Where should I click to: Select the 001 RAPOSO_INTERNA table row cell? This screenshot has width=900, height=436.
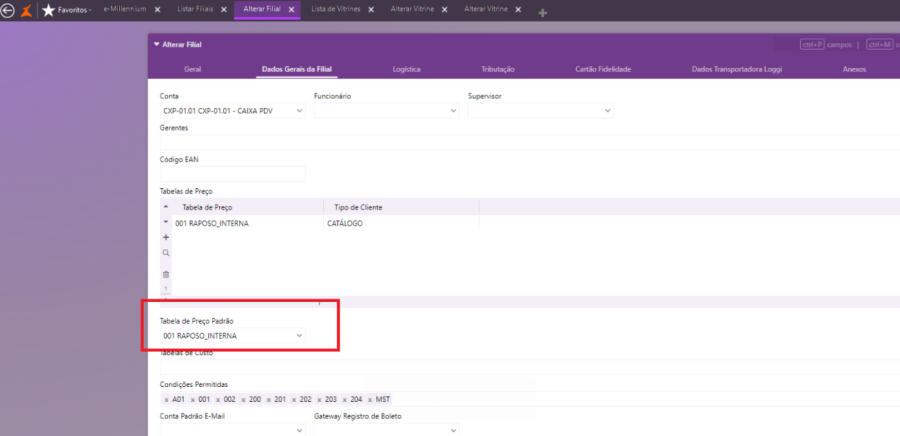[248, 223]
